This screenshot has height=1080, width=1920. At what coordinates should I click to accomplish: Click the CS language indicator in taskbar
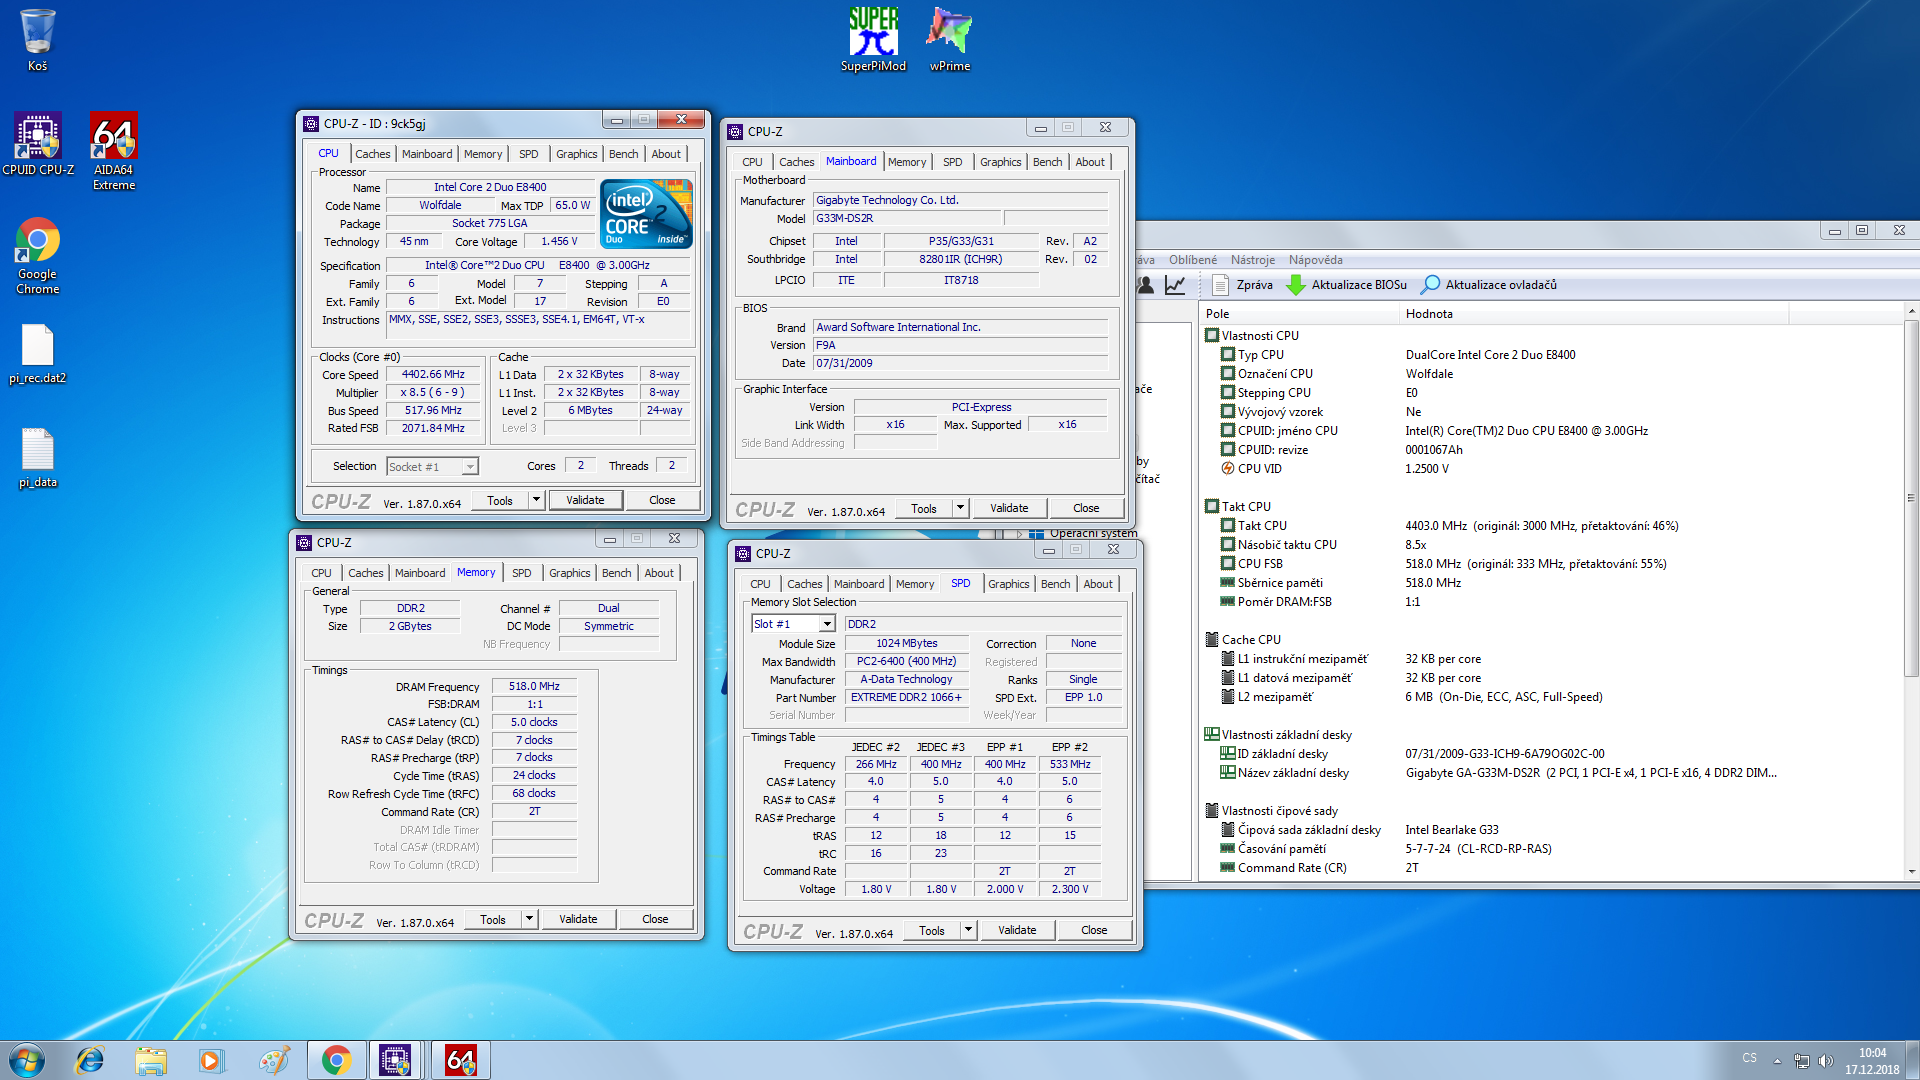click(1749, 1058)
